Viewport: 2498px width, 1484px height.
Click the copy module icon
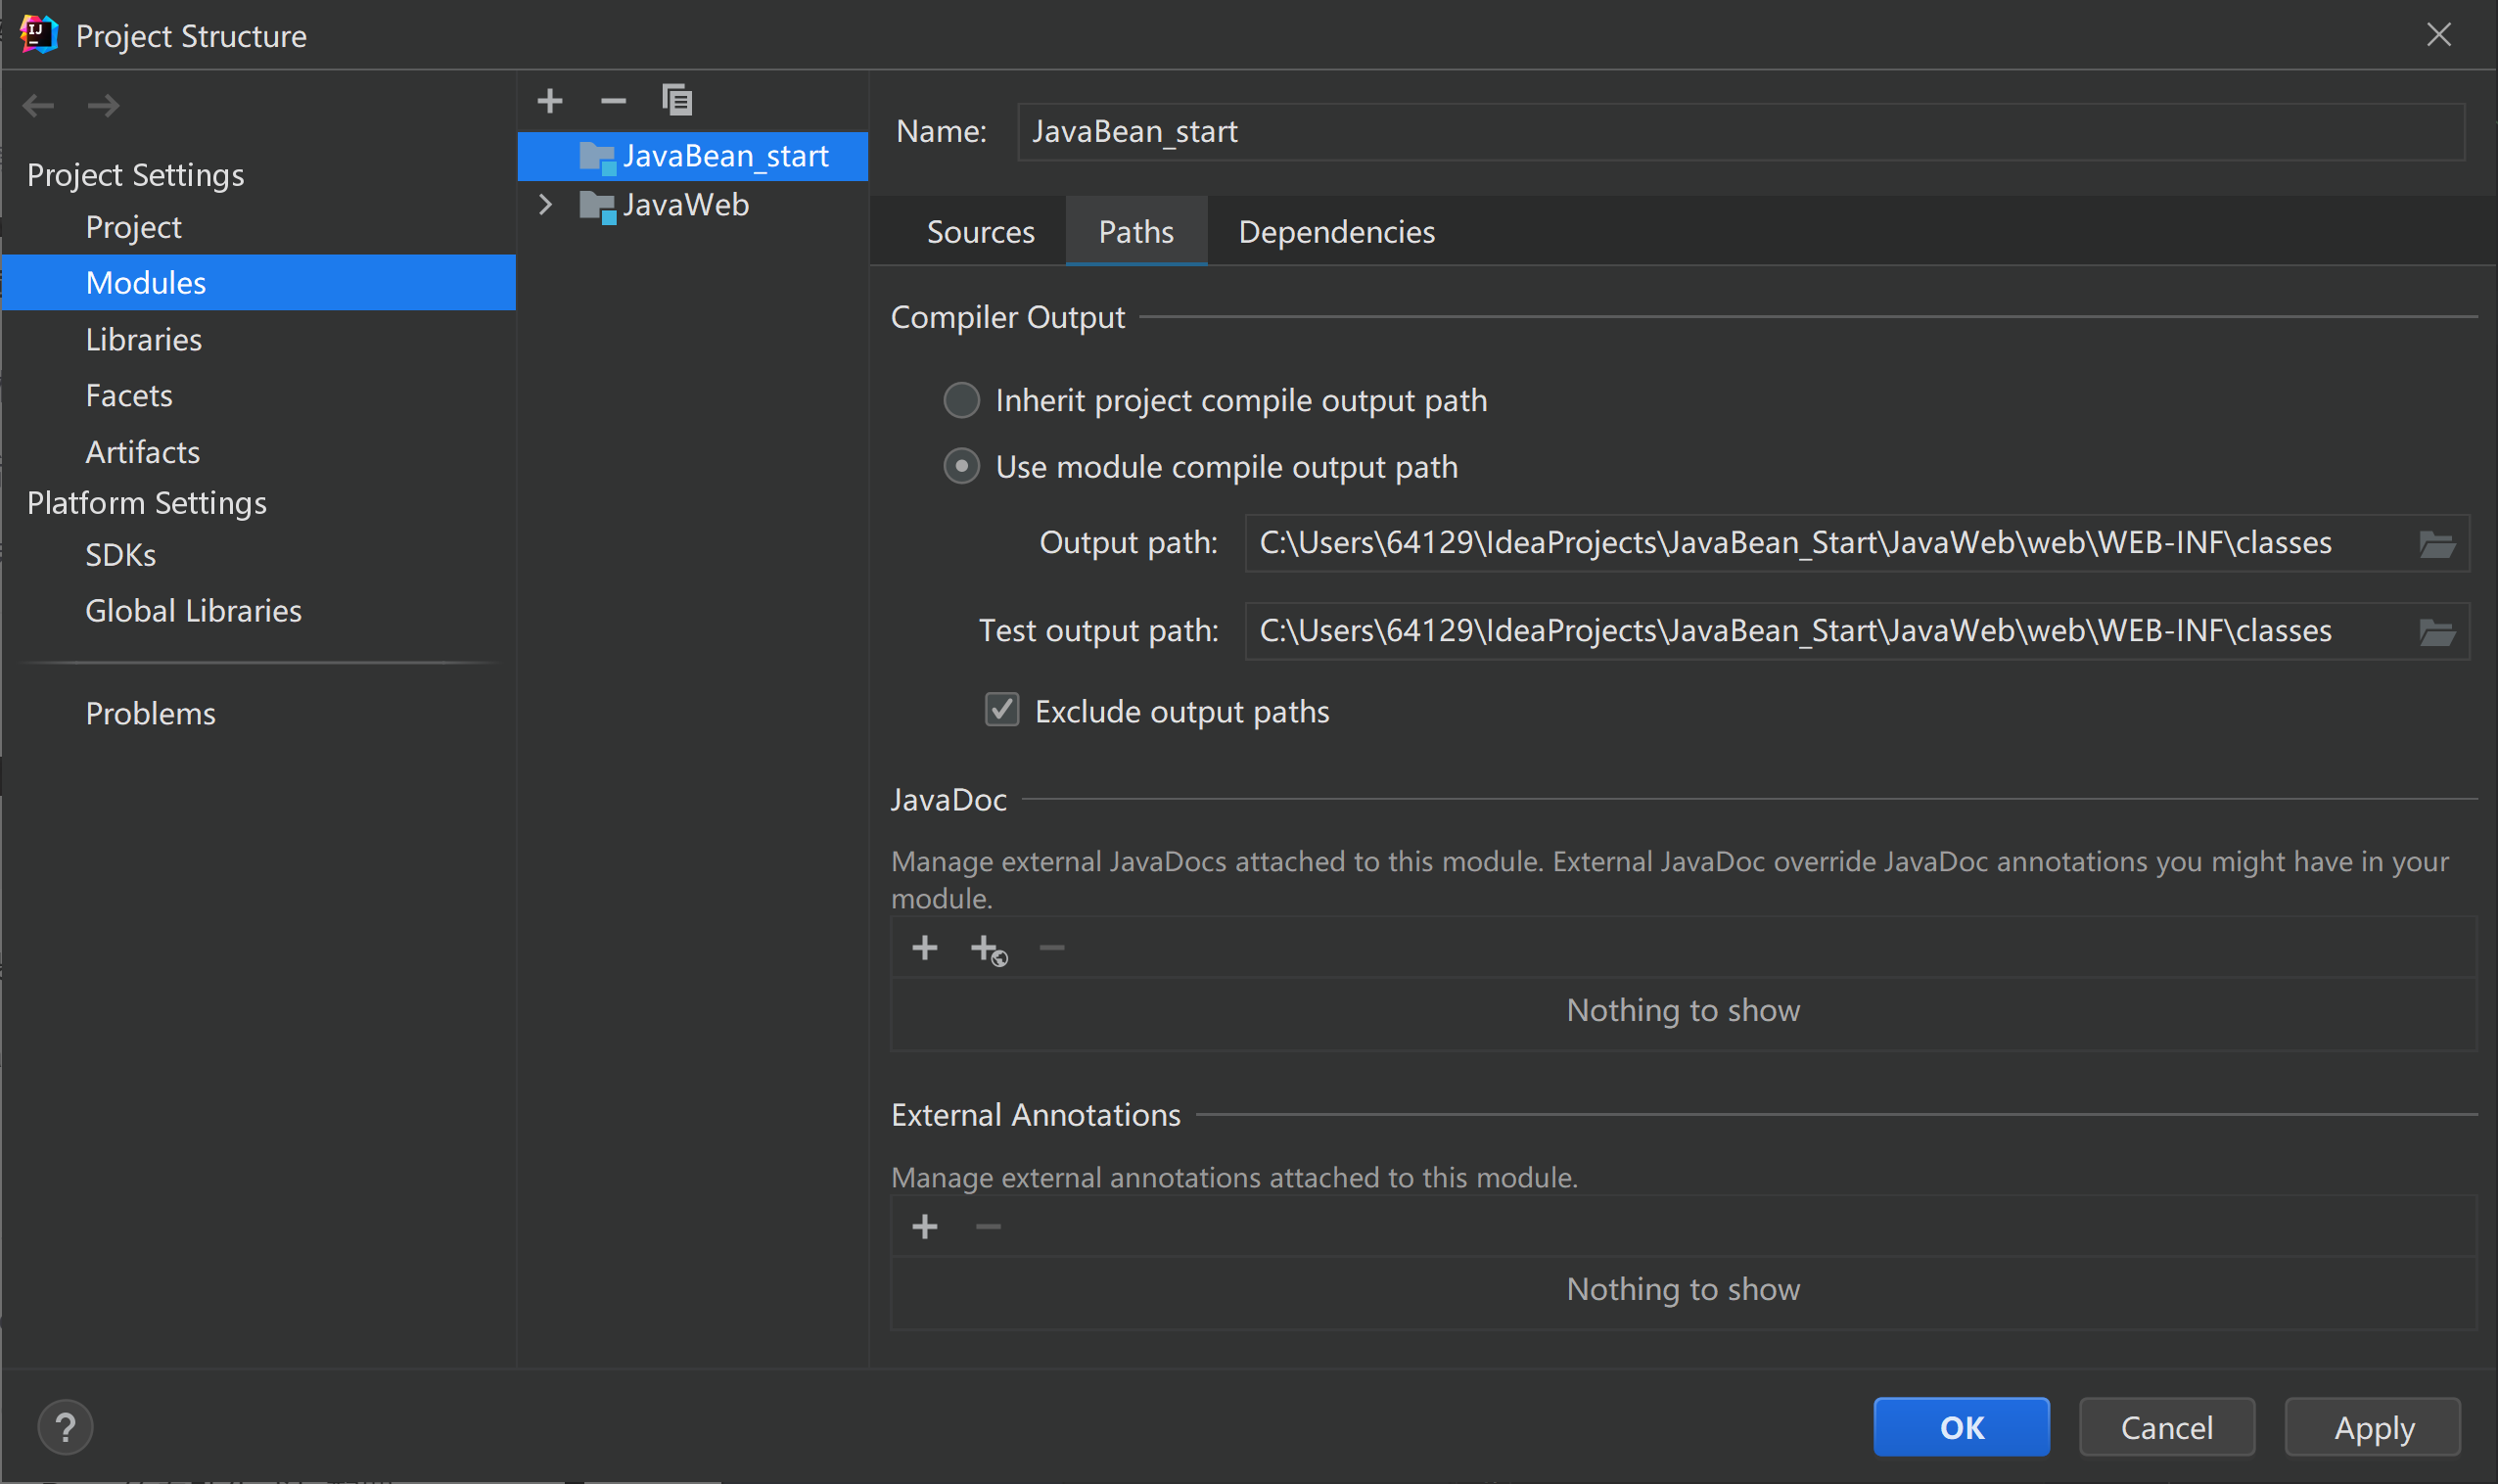677,100
